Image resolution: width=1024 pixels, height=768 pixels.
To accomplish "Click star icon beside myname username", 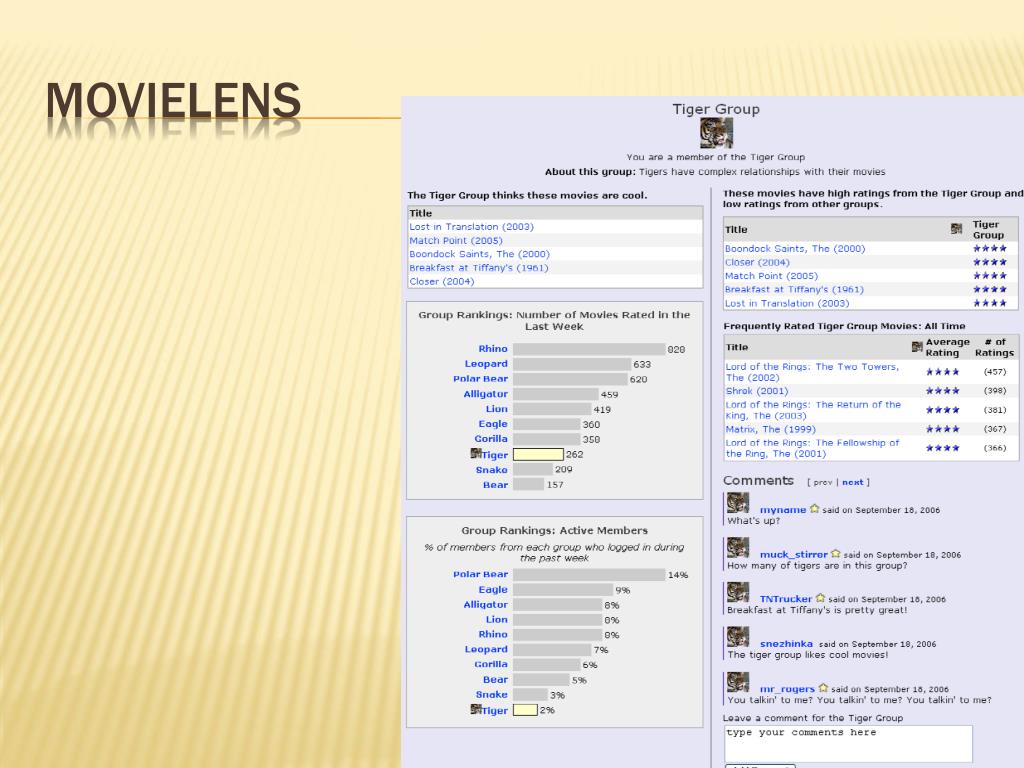I will [x=814, y=509].
